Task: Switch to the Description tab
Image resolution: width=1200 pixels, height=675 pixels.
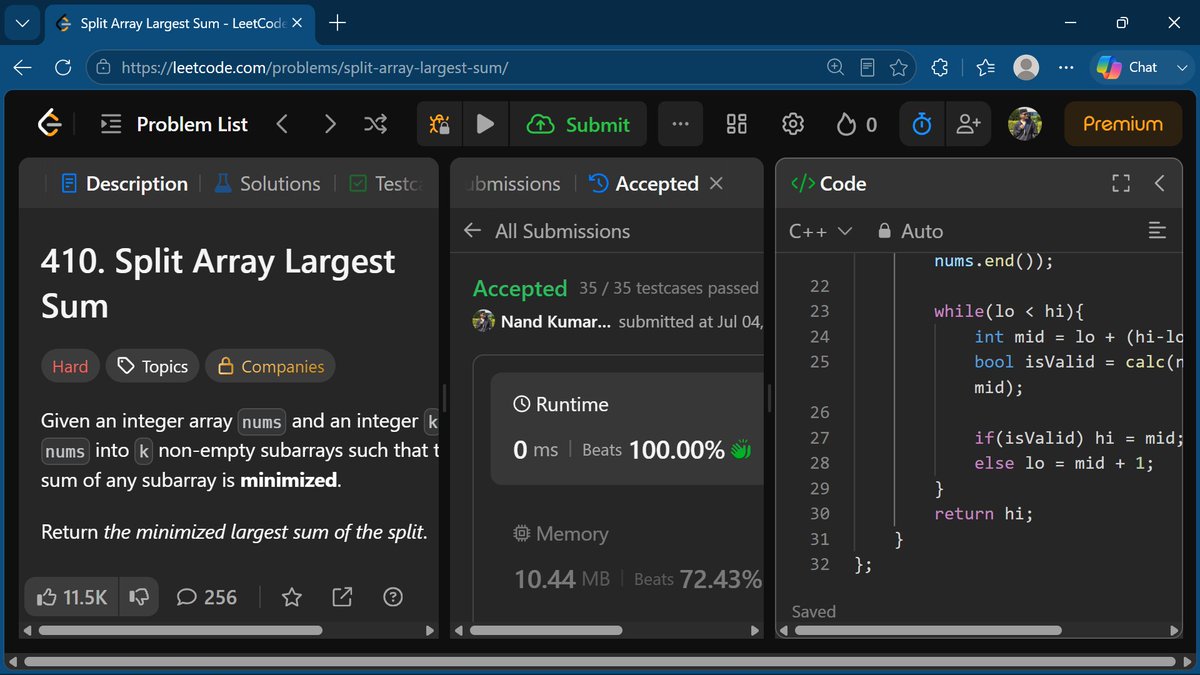Action: pyautogui.click(x=124, y=184)
